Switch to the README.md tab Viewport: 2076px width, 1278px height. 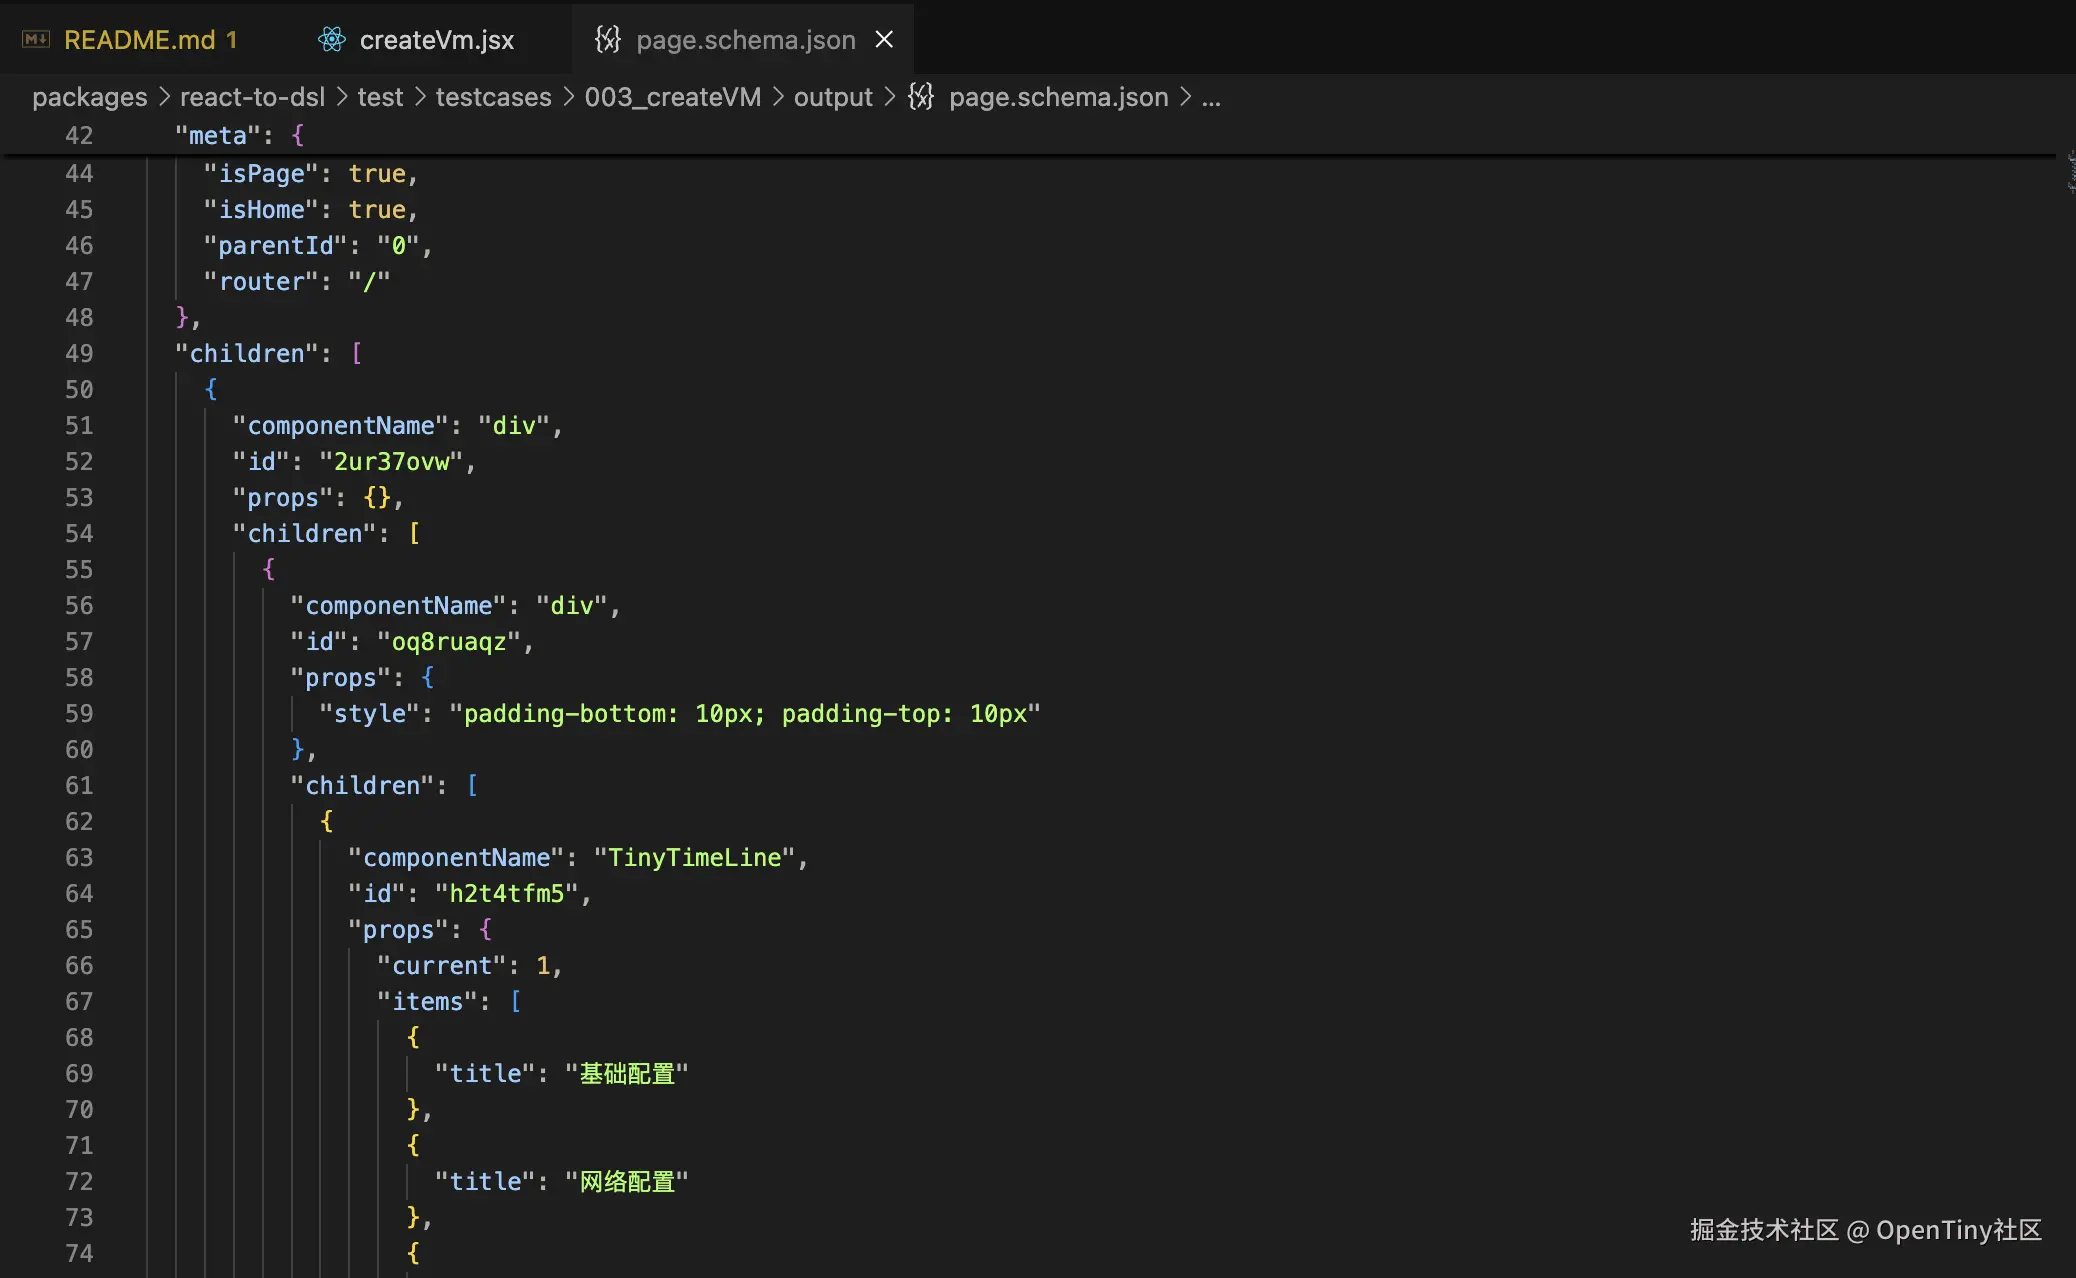point(139,40)
